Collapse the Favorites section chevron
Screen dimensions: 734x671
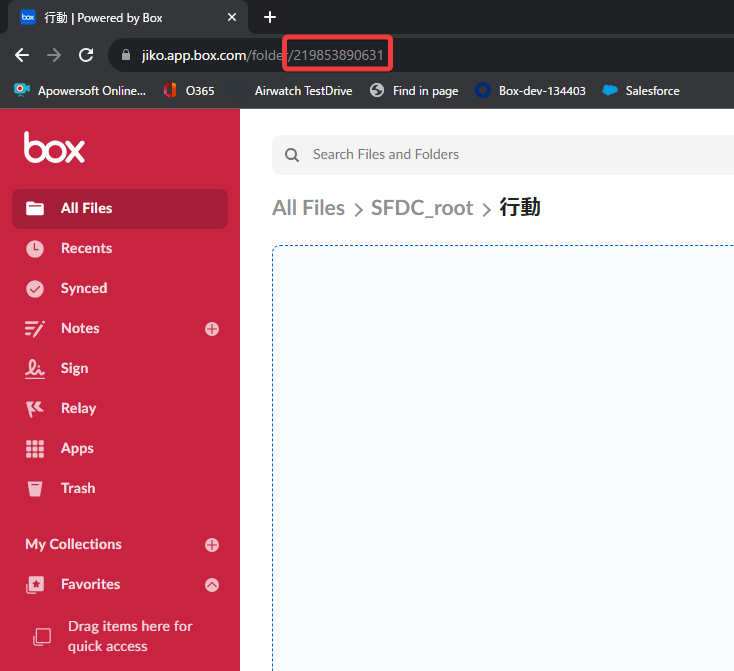[212, 585]
